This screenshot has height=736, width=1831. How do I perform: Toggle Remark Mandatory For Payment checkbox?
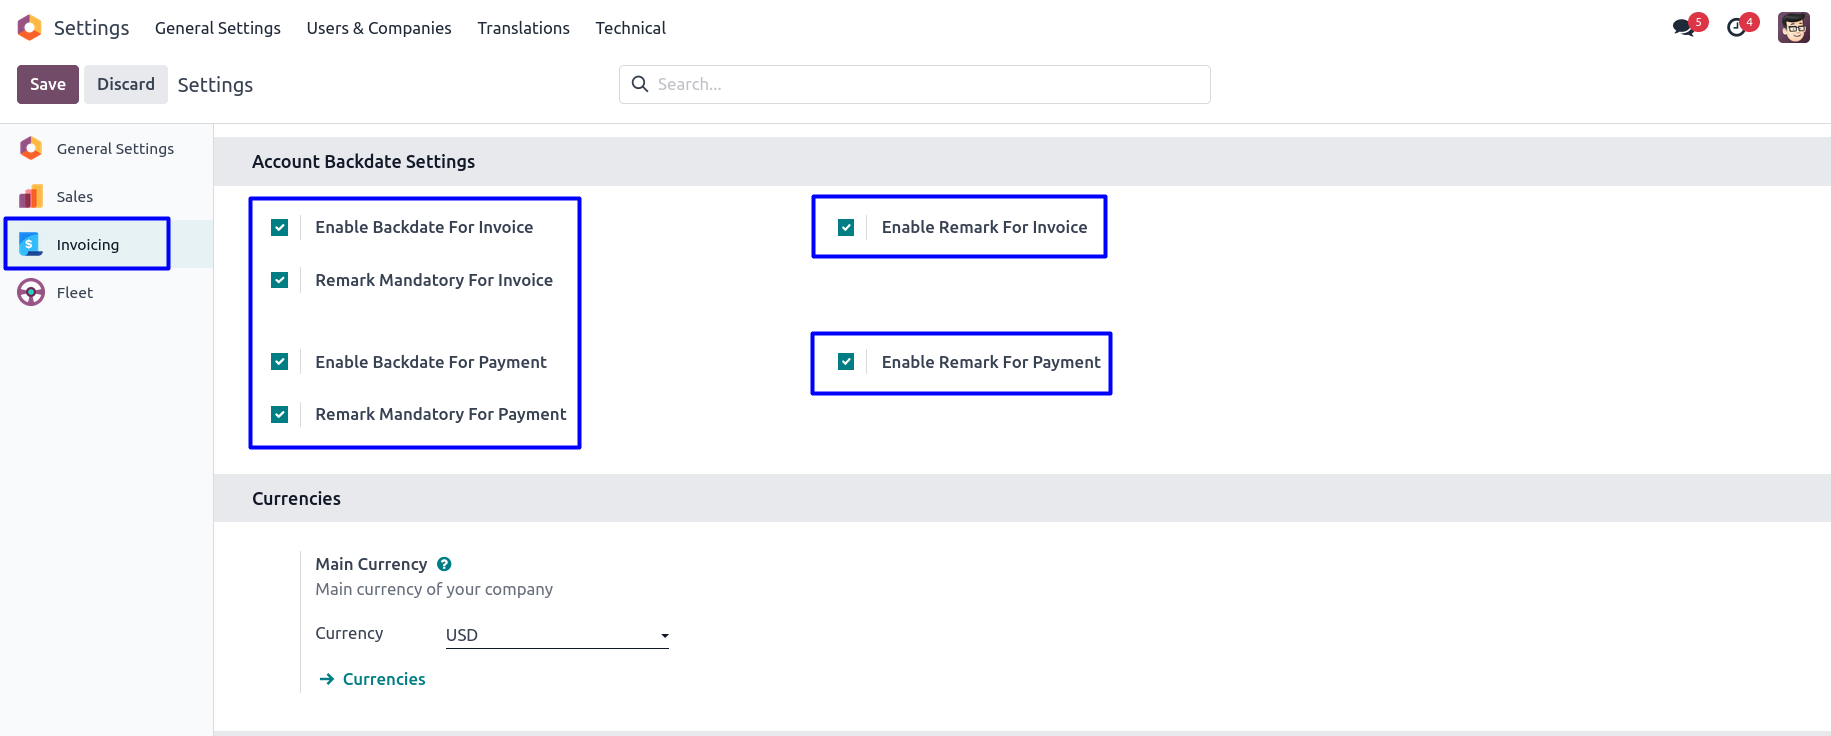coord(280,414)
